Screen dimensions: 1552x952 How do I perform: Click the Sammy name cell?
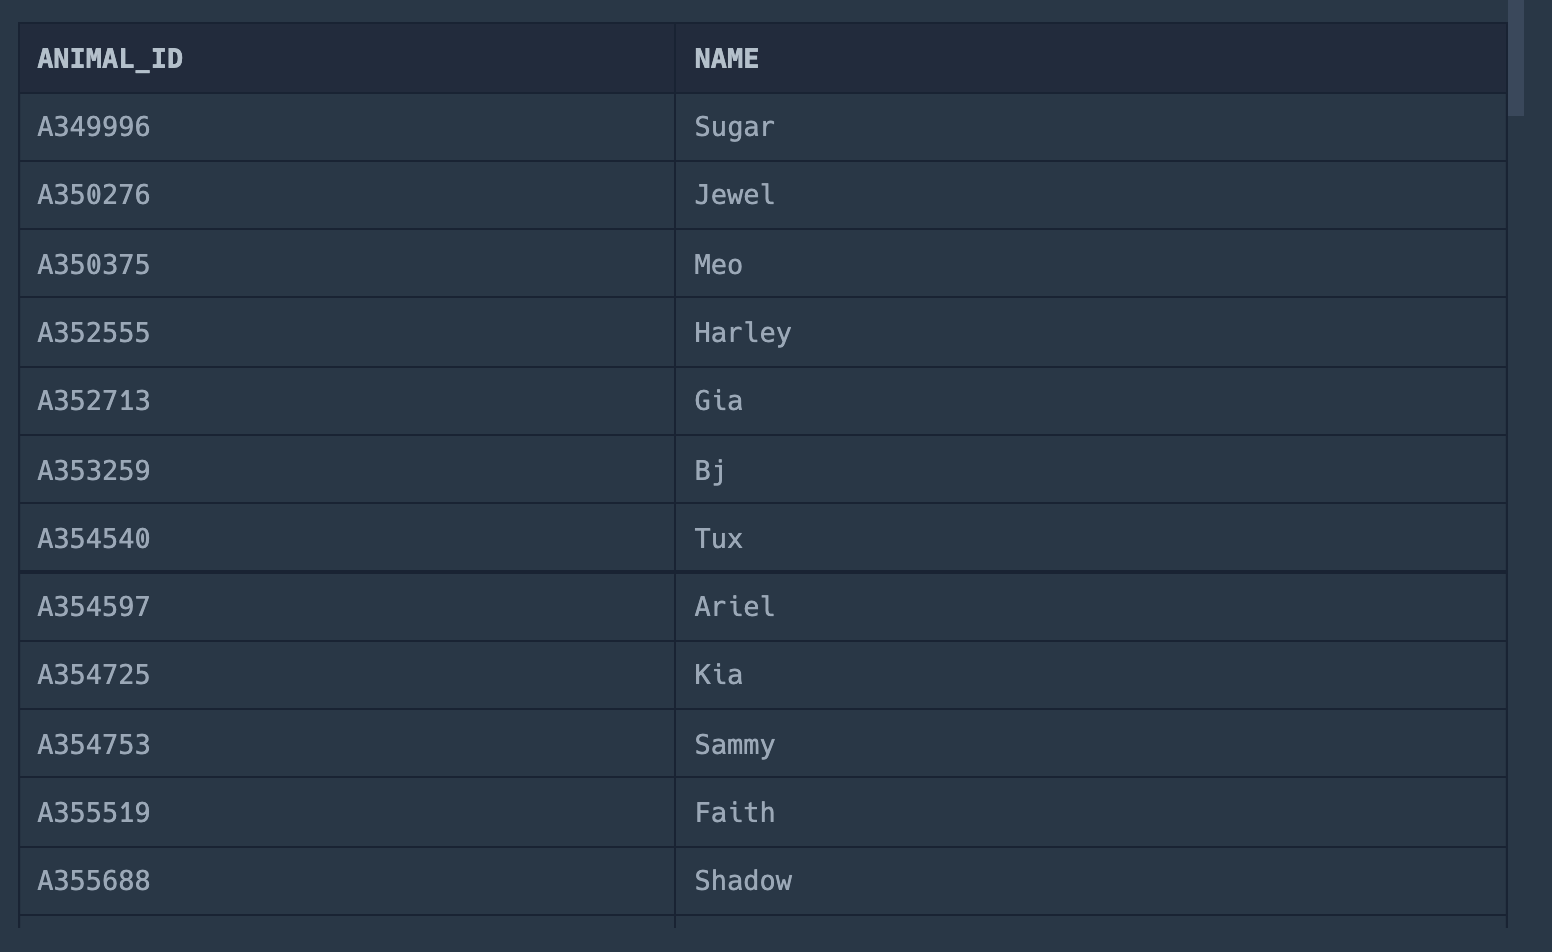pos(734,745)
